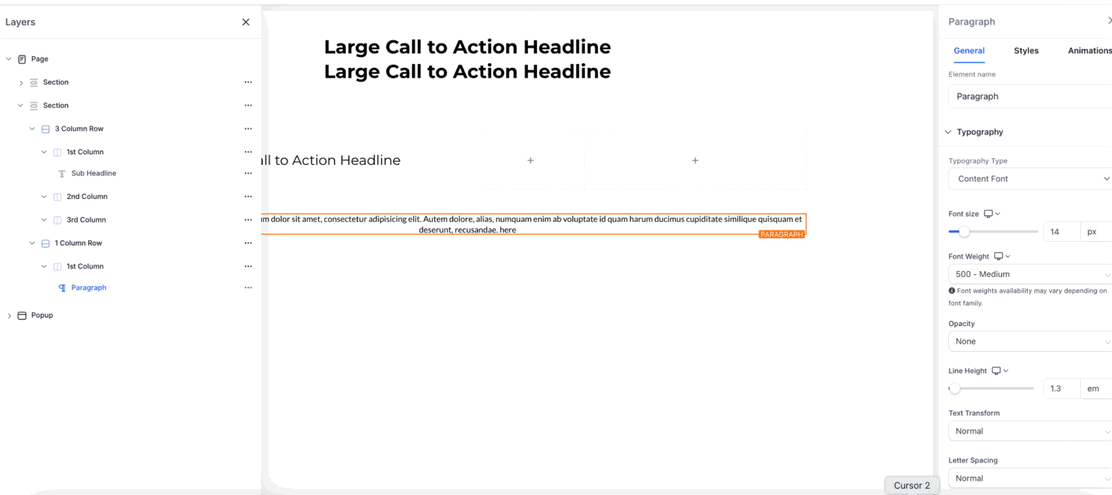Click the line height value field
The image size is (1112, 495).
pyautogui.click(x=1062, y=389)
